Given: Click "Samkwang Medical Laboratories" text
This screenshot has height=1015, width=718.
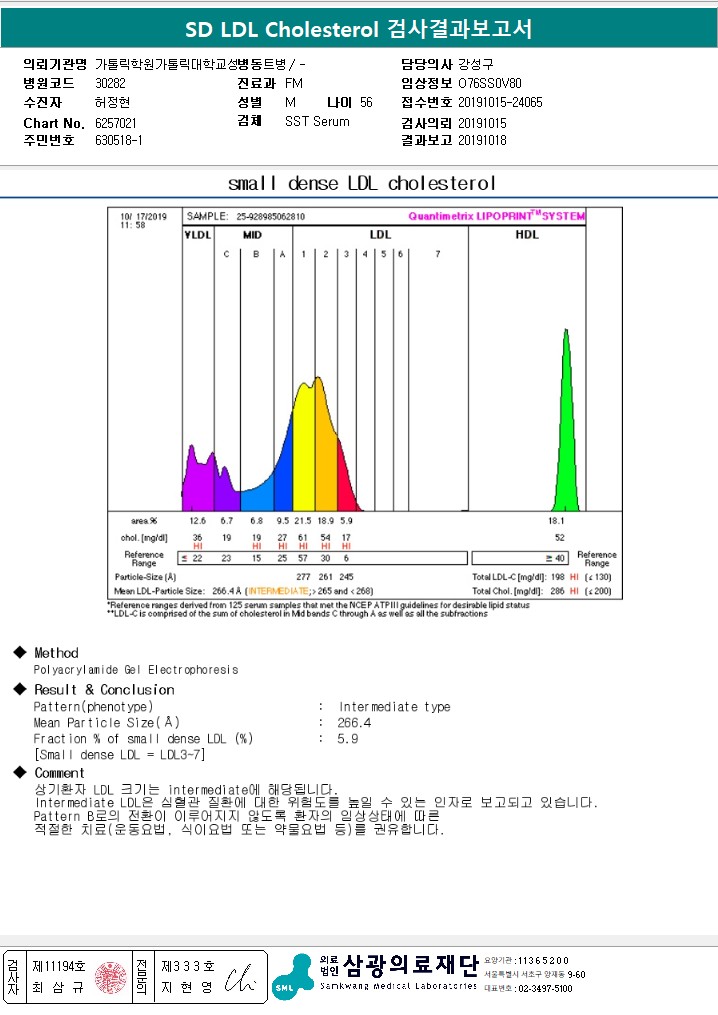Looking at the screenshot, I should point(398,986).
